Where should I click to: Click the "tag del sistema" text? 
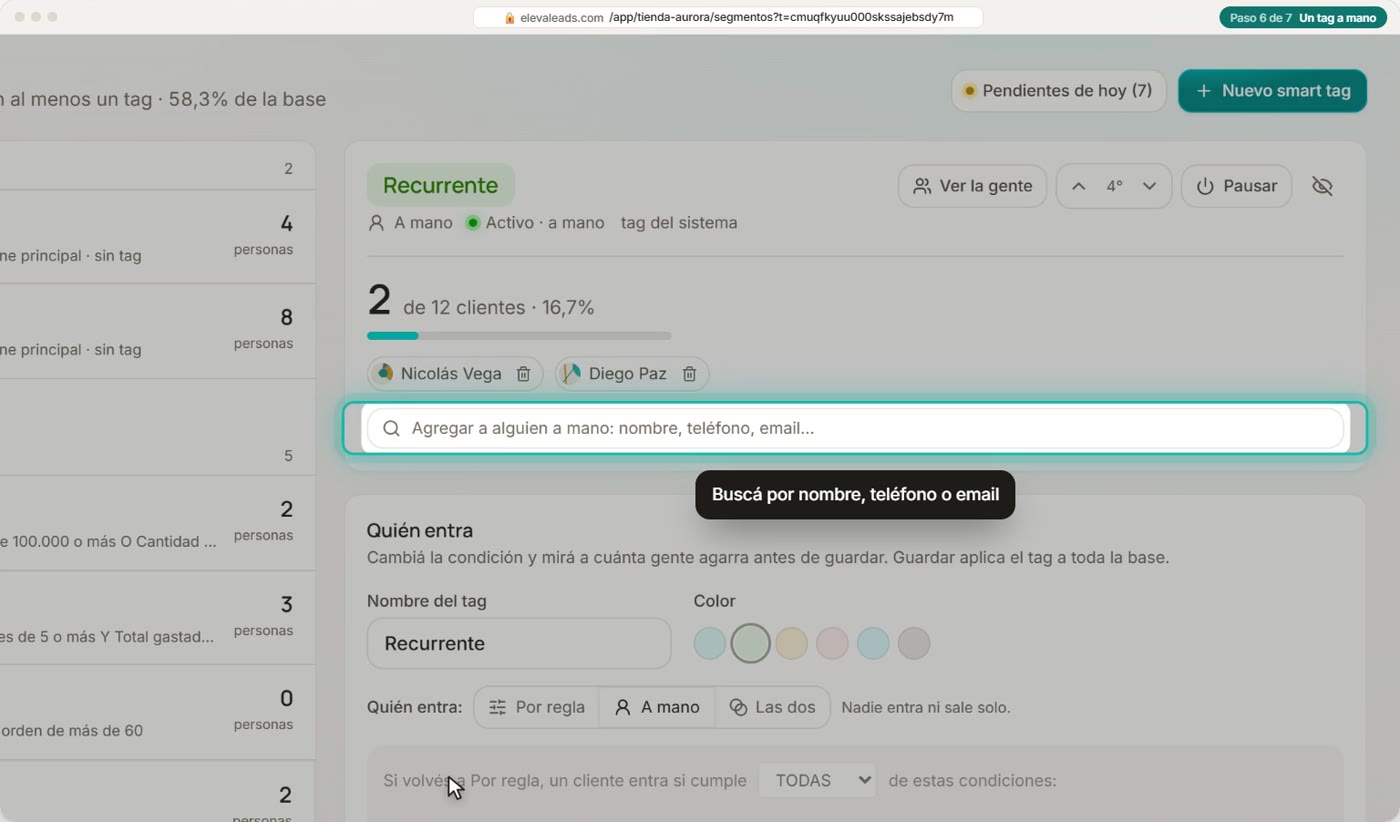point(679,223)
